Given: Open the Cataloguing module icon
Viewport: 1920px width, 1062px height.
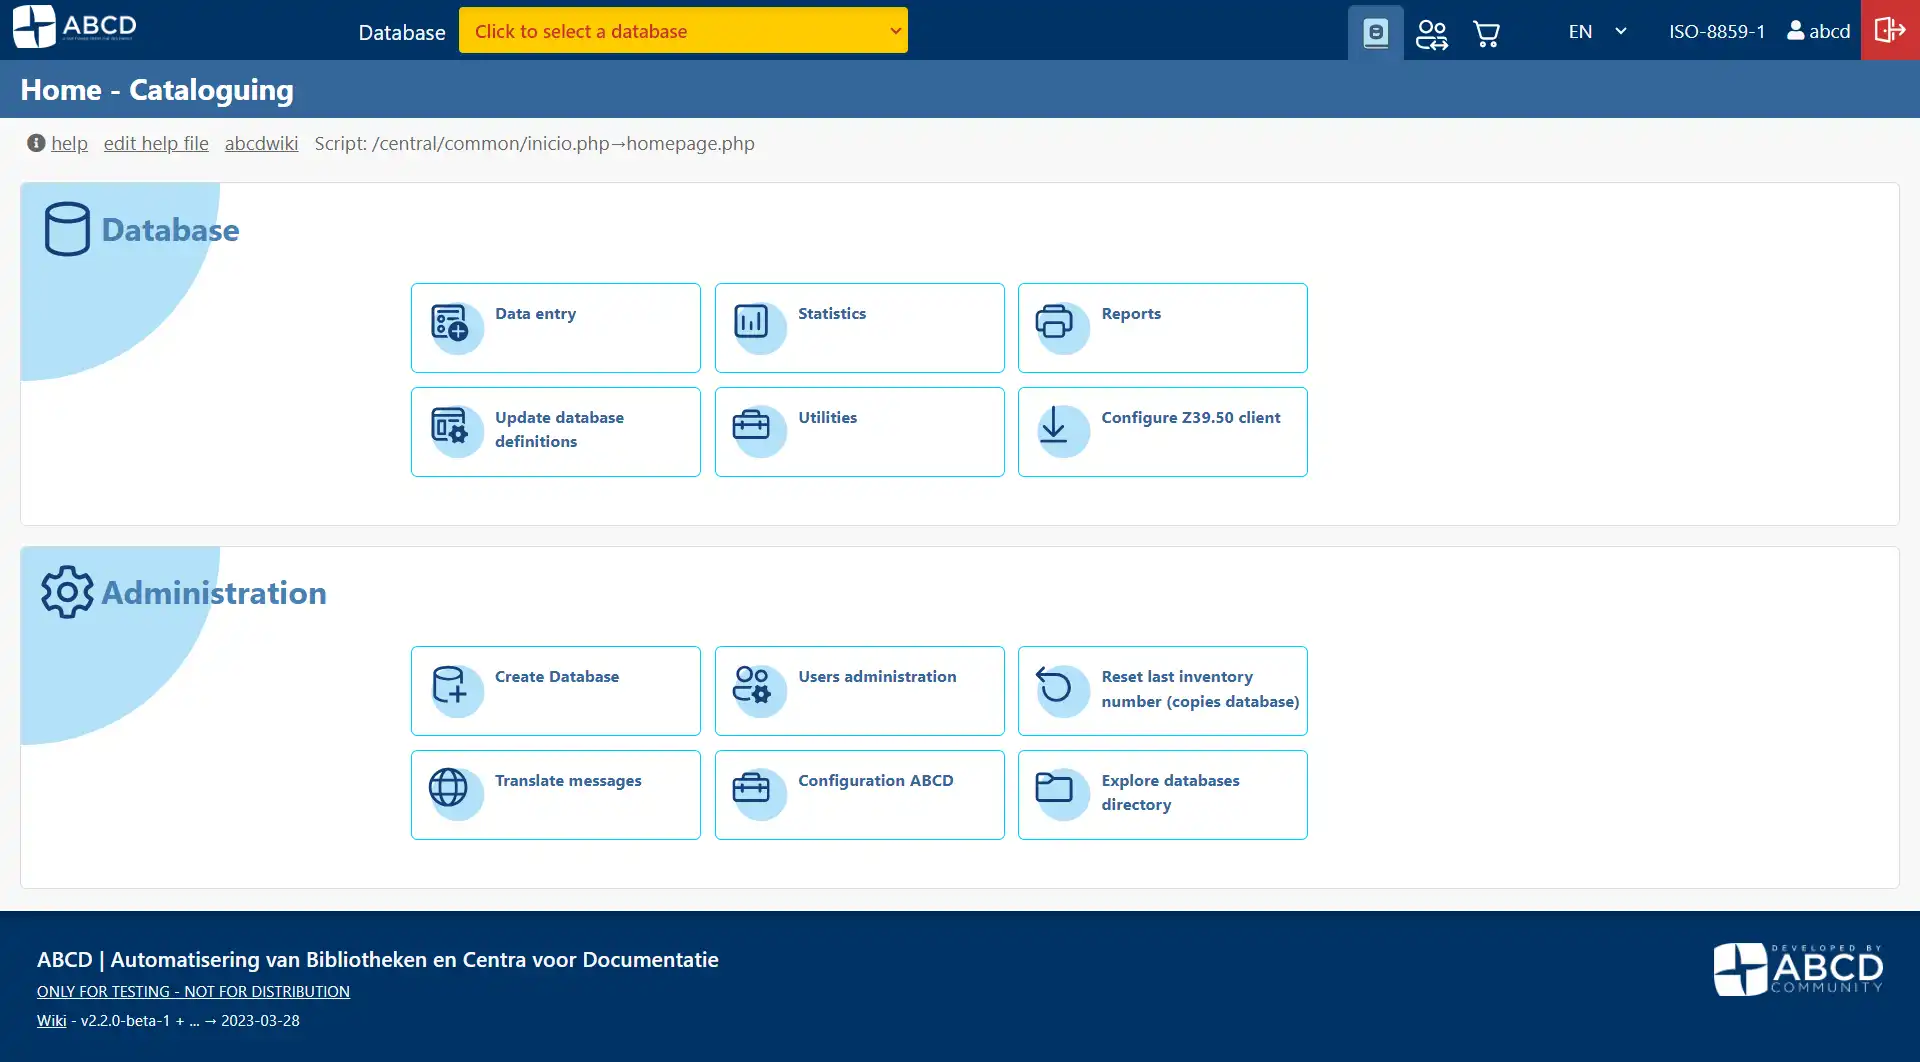Looking at the screenshot, I should [1376, 33].
